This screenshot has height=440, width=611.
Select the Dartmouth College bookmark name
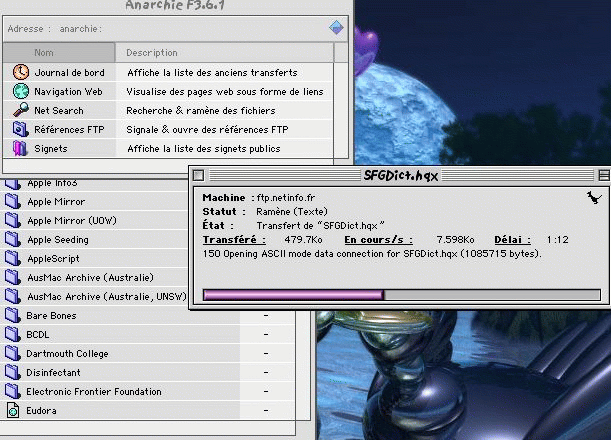pyautogui.click(x=67, y=354)
